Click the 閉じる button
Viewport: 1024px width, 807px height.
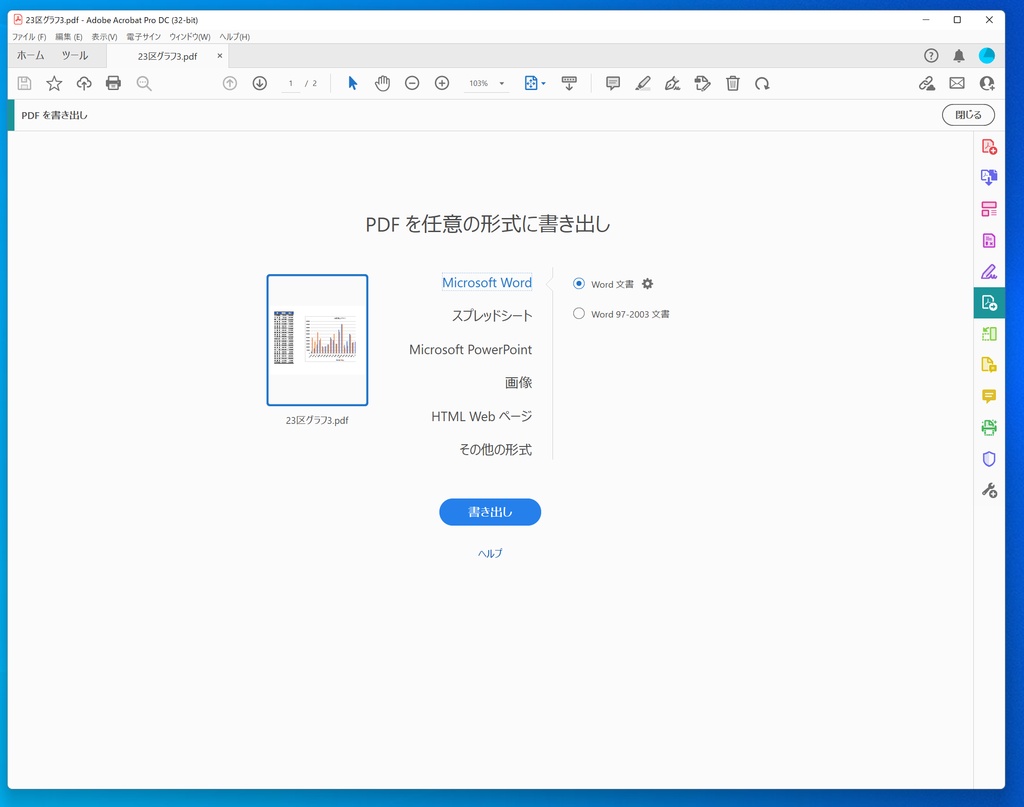pos(968,115)
